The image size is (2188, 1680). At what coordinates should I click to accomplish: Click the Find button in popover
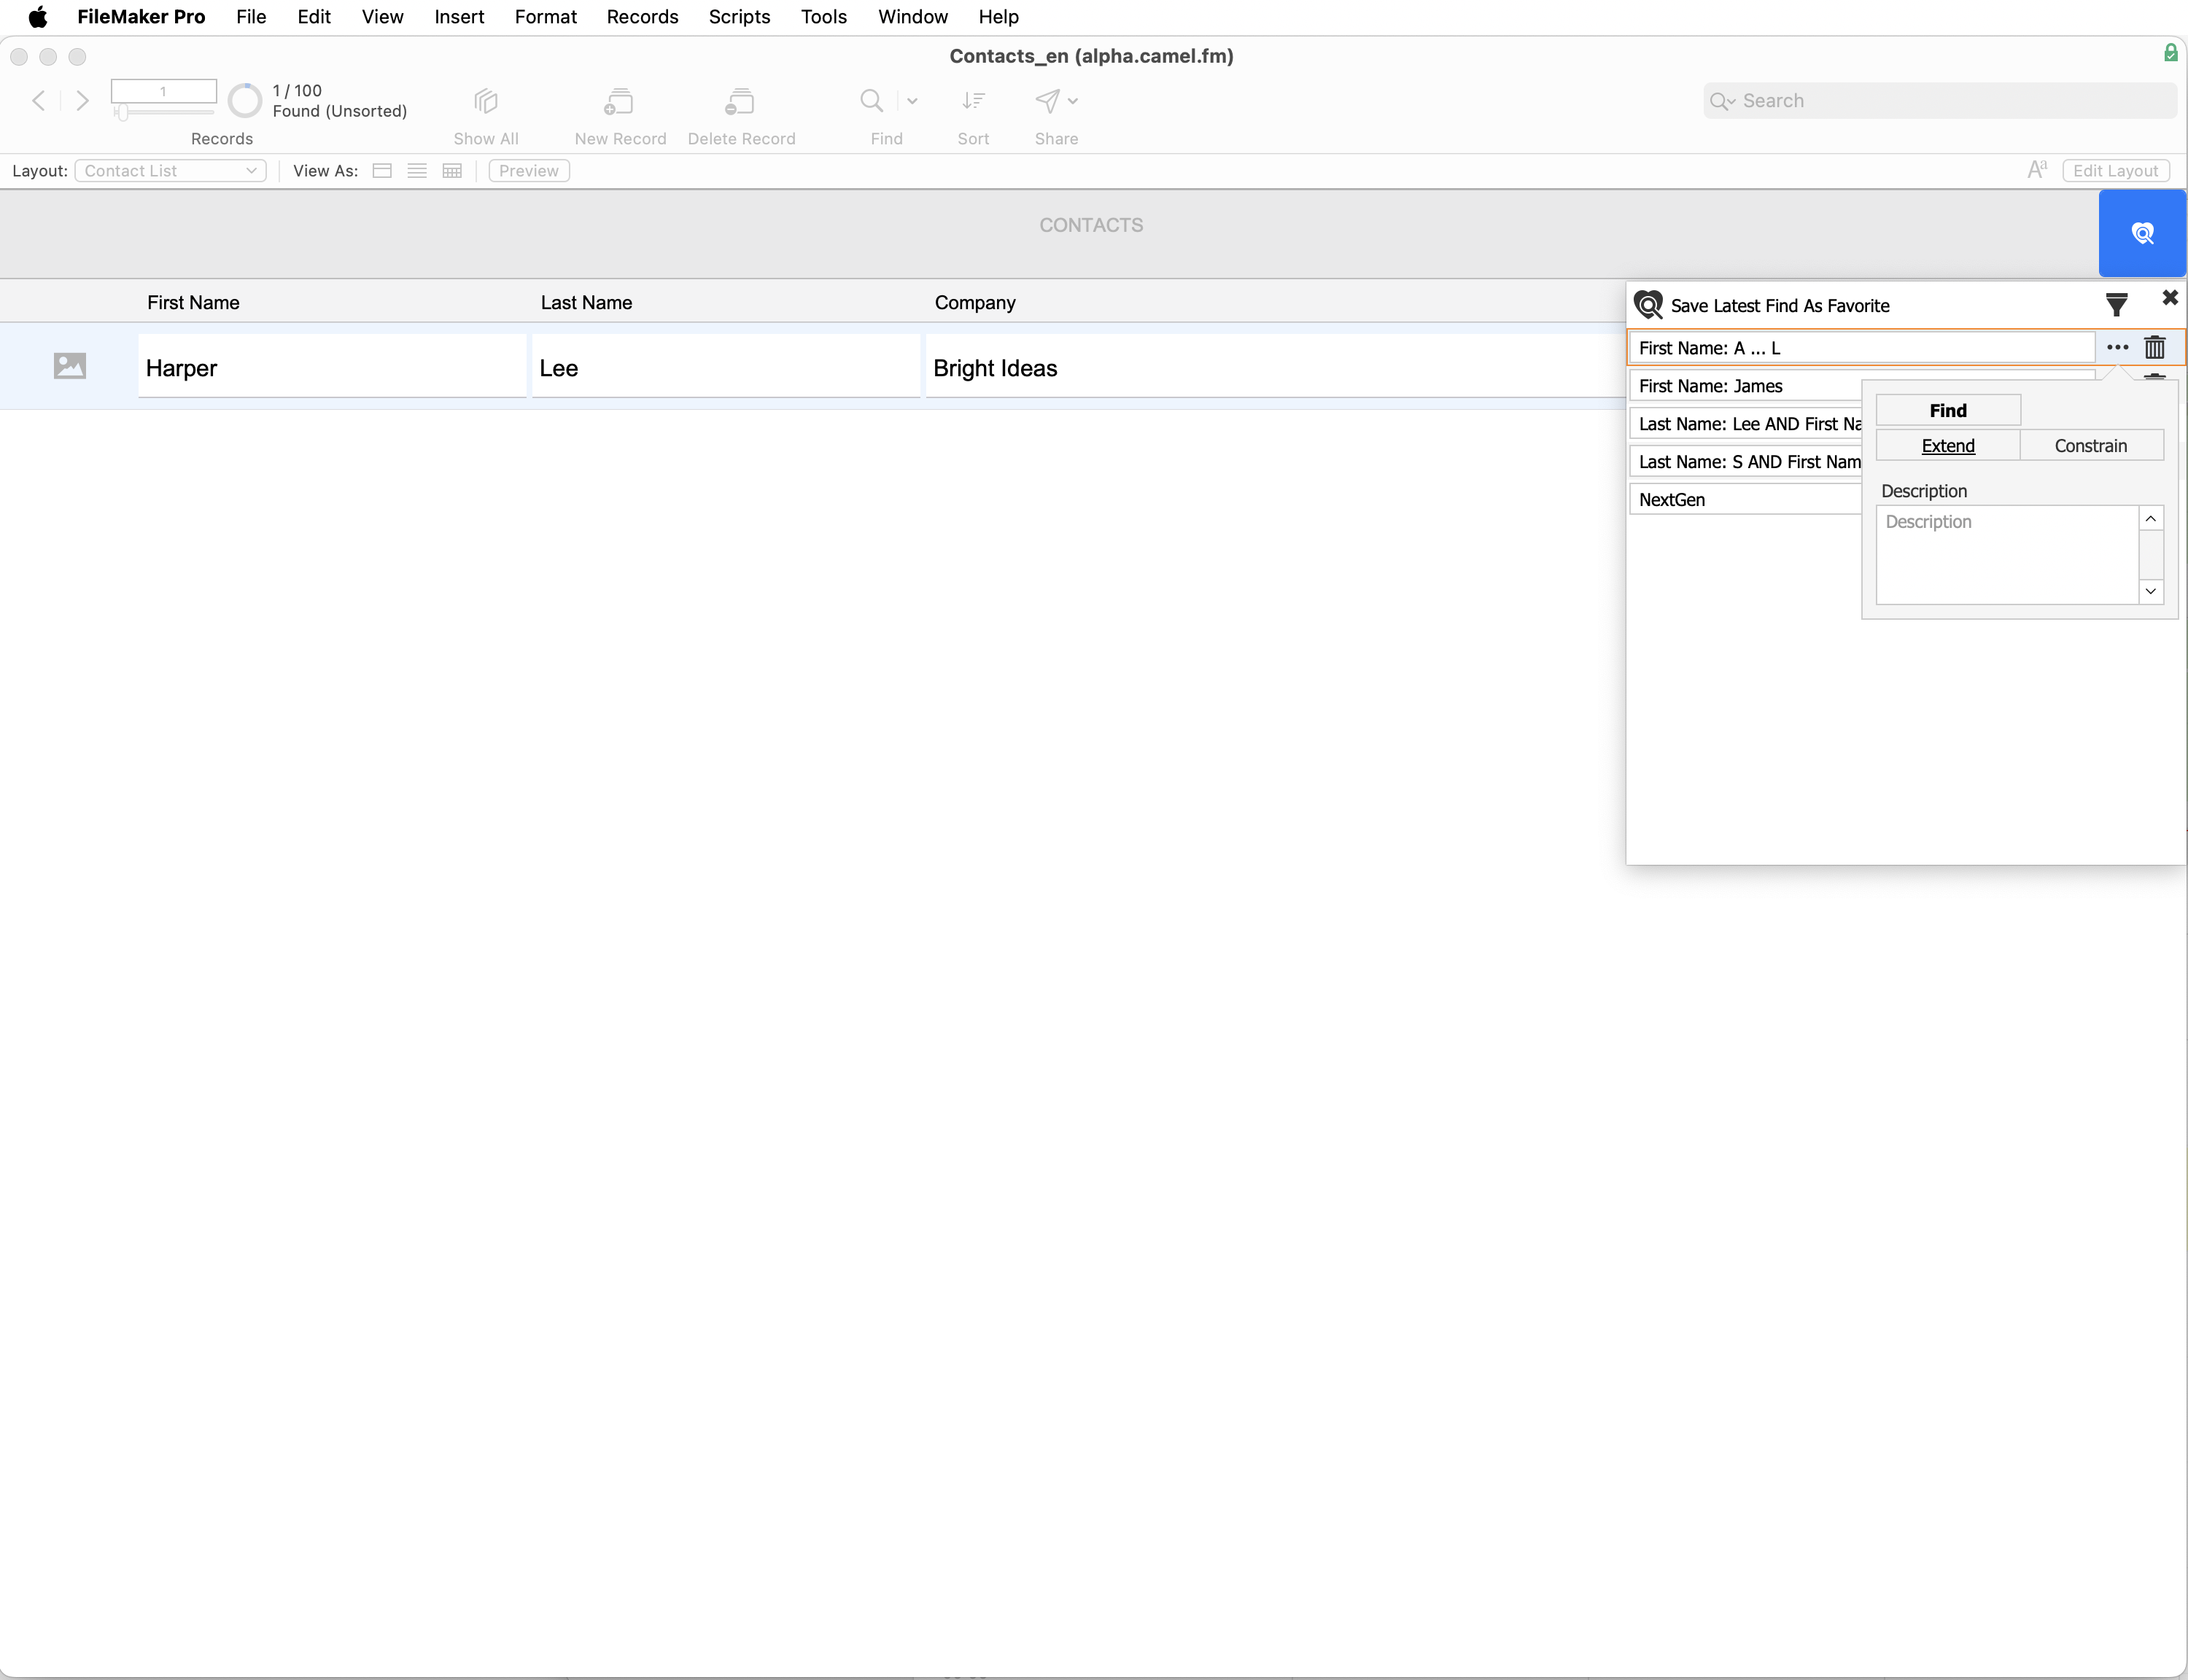coord(1948,410)
